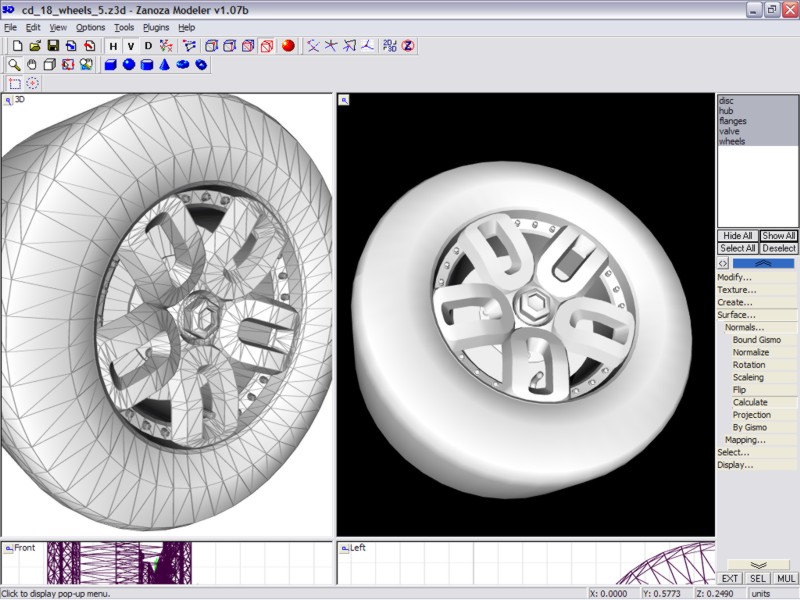Click the blue arrow import icon
The height and width of the screenshot is (600, 800).
pos(71,46)
